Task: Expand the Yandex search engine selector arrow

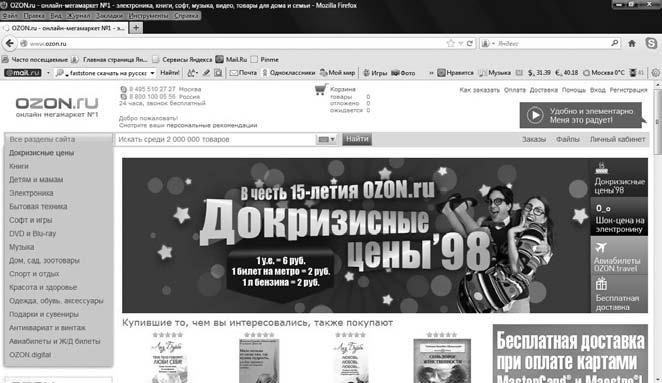Action: pyautogui.click(x=493, y=43)
